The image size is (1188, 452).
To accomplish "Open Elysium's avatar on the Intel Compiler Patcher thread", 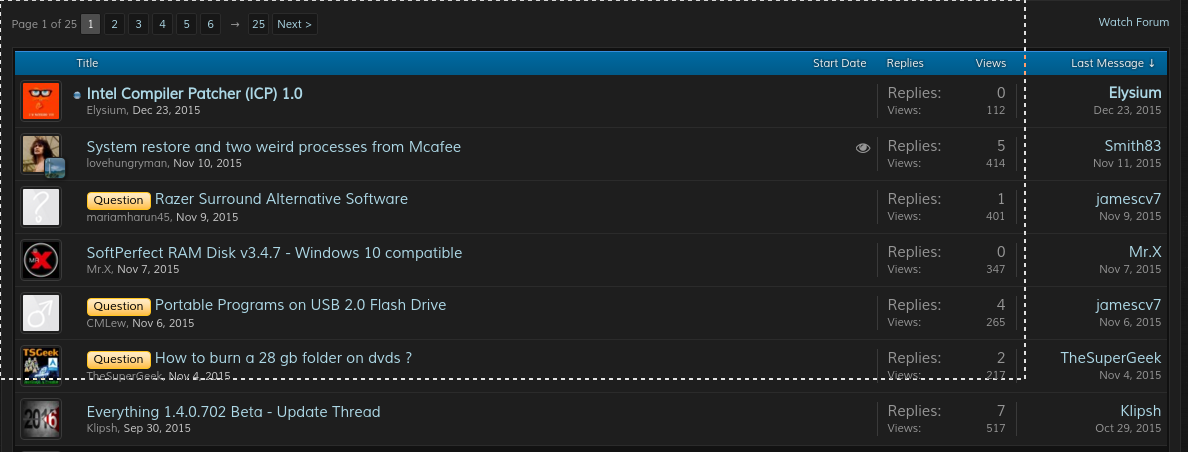I will [41, 101].
